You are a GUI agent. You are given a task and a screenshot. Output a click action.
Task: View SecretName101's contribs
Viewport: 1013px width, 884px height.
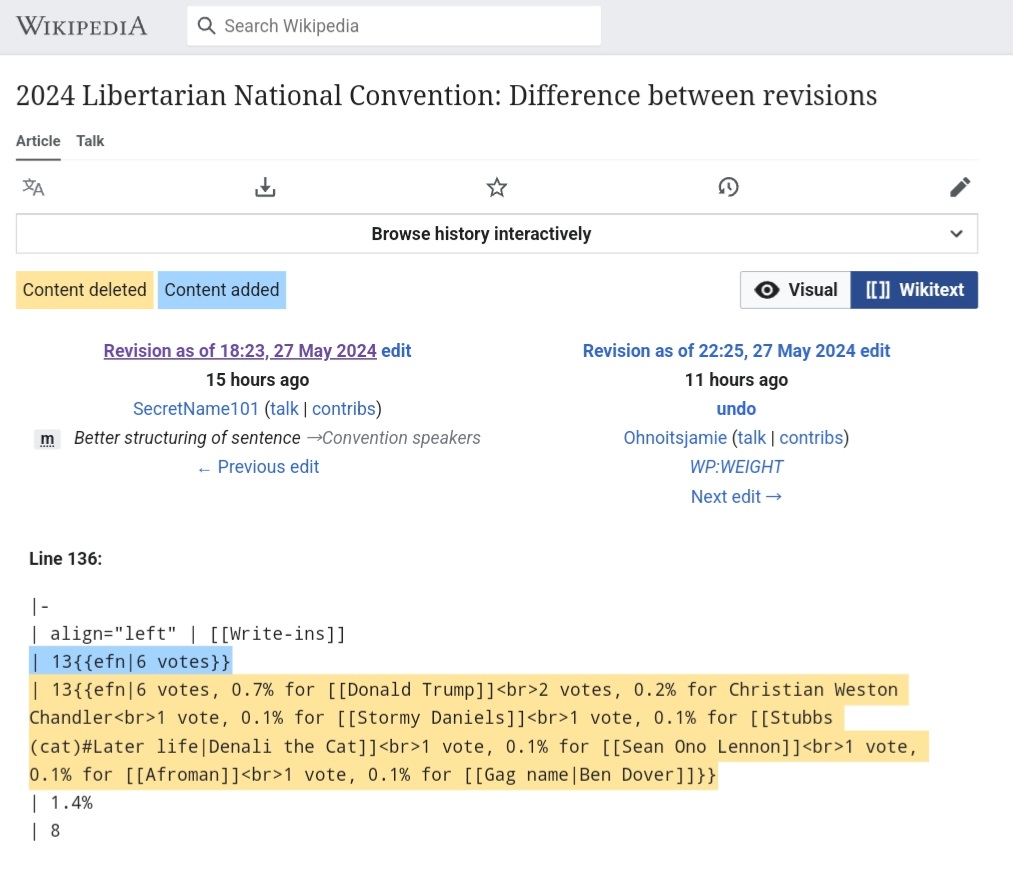click(x=344, y=409)
